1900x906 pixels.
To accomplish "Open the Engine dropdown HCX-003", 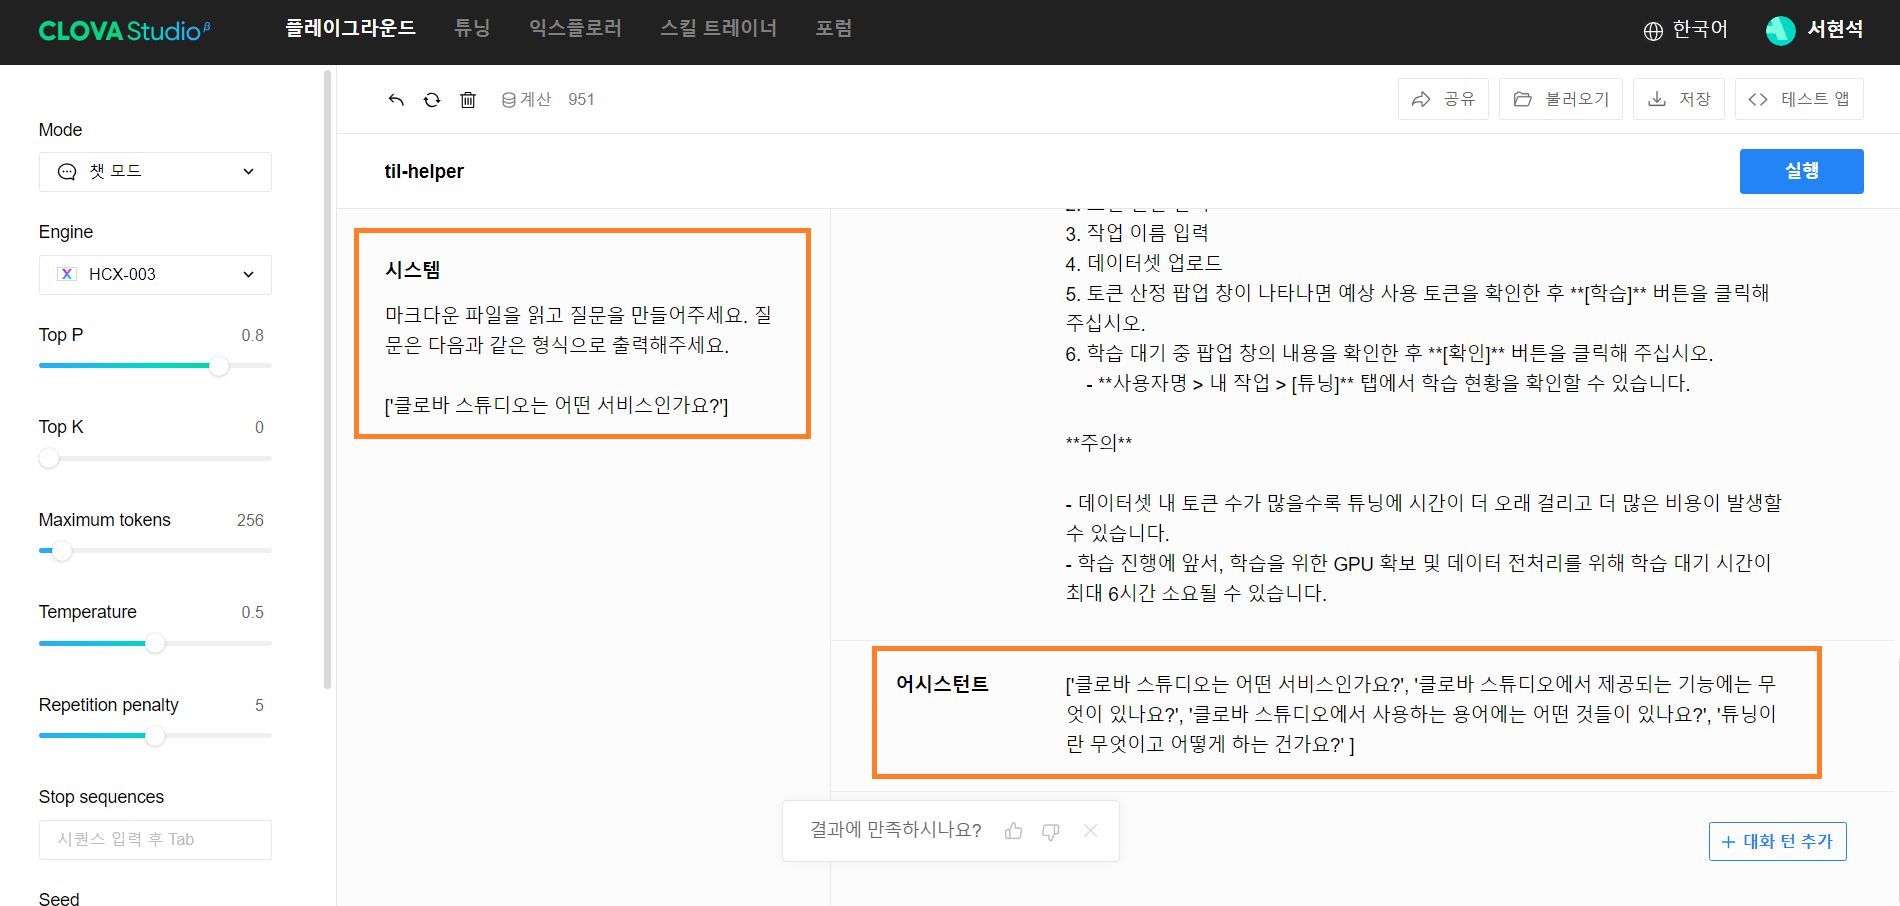I will tap(155, 275).
